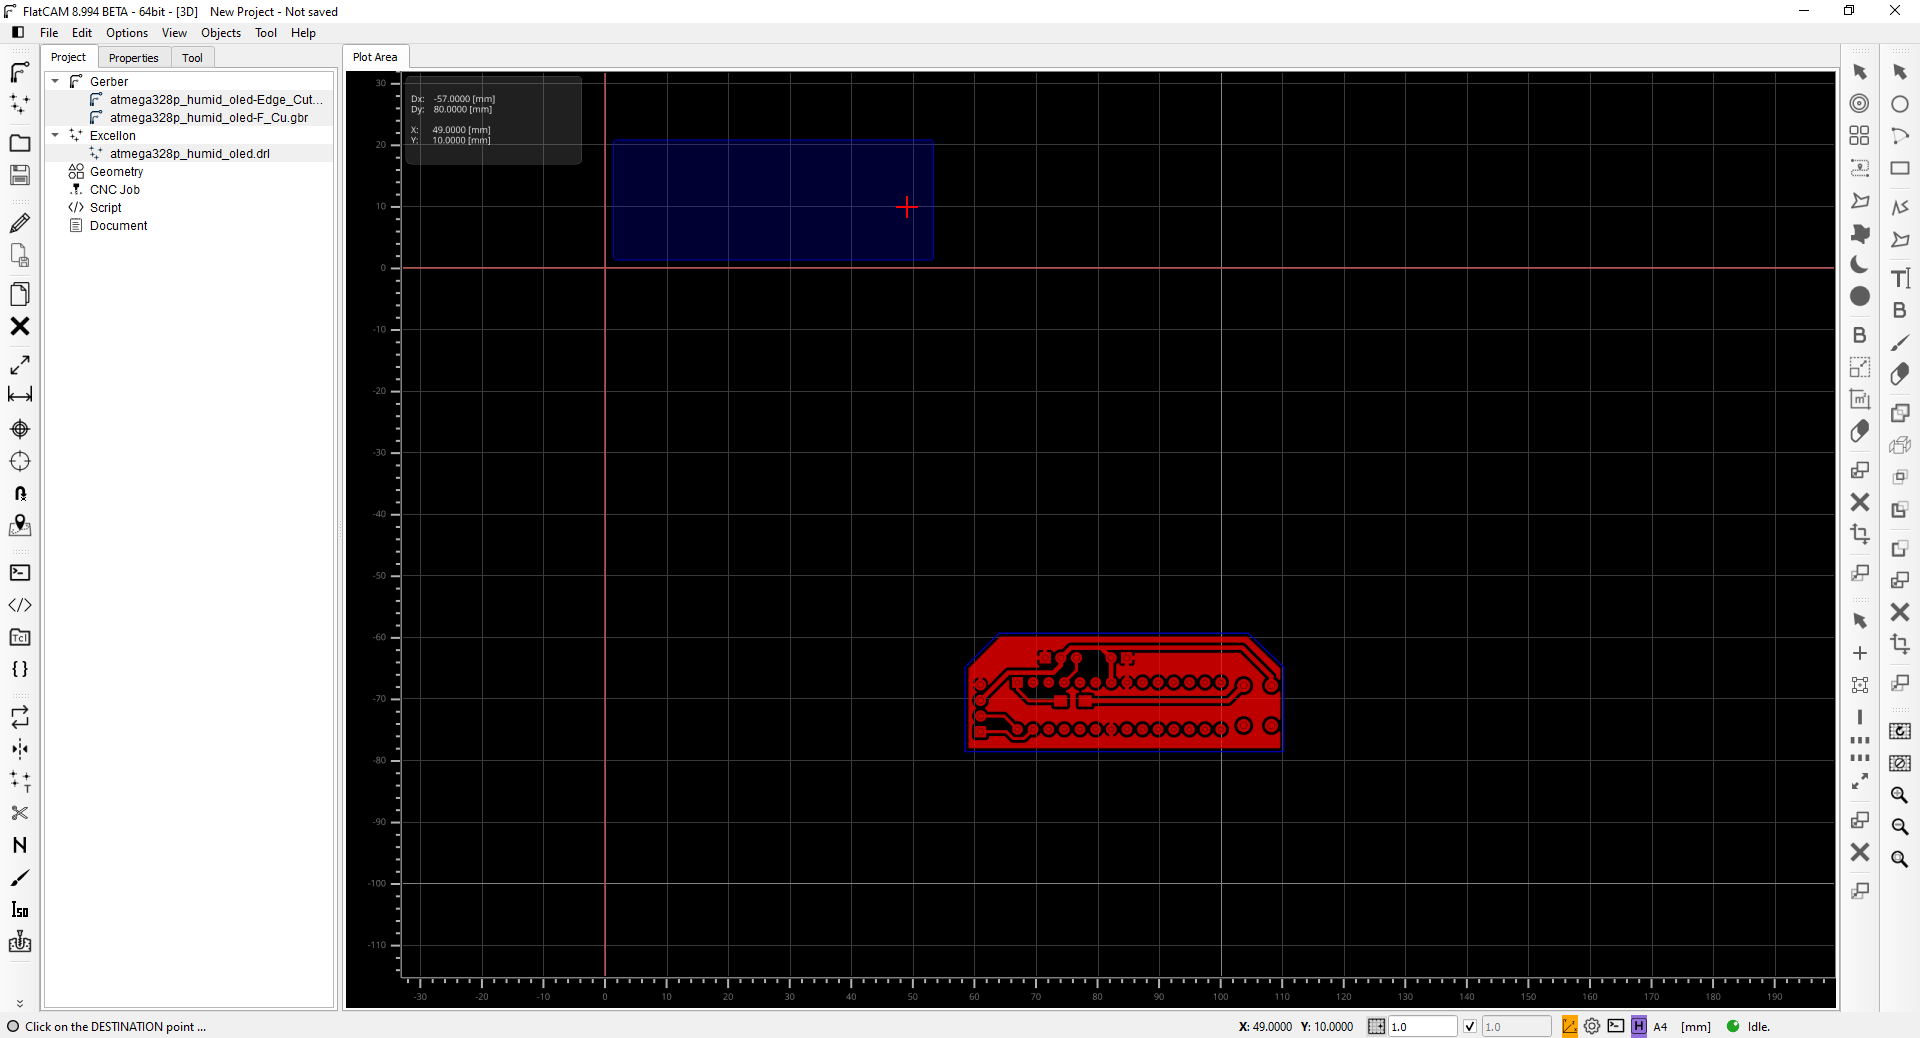Screen dimensions: 1920x1038
Task: Click the crescent moon shaped tool icon
Action: click(x=1859, y=264)
